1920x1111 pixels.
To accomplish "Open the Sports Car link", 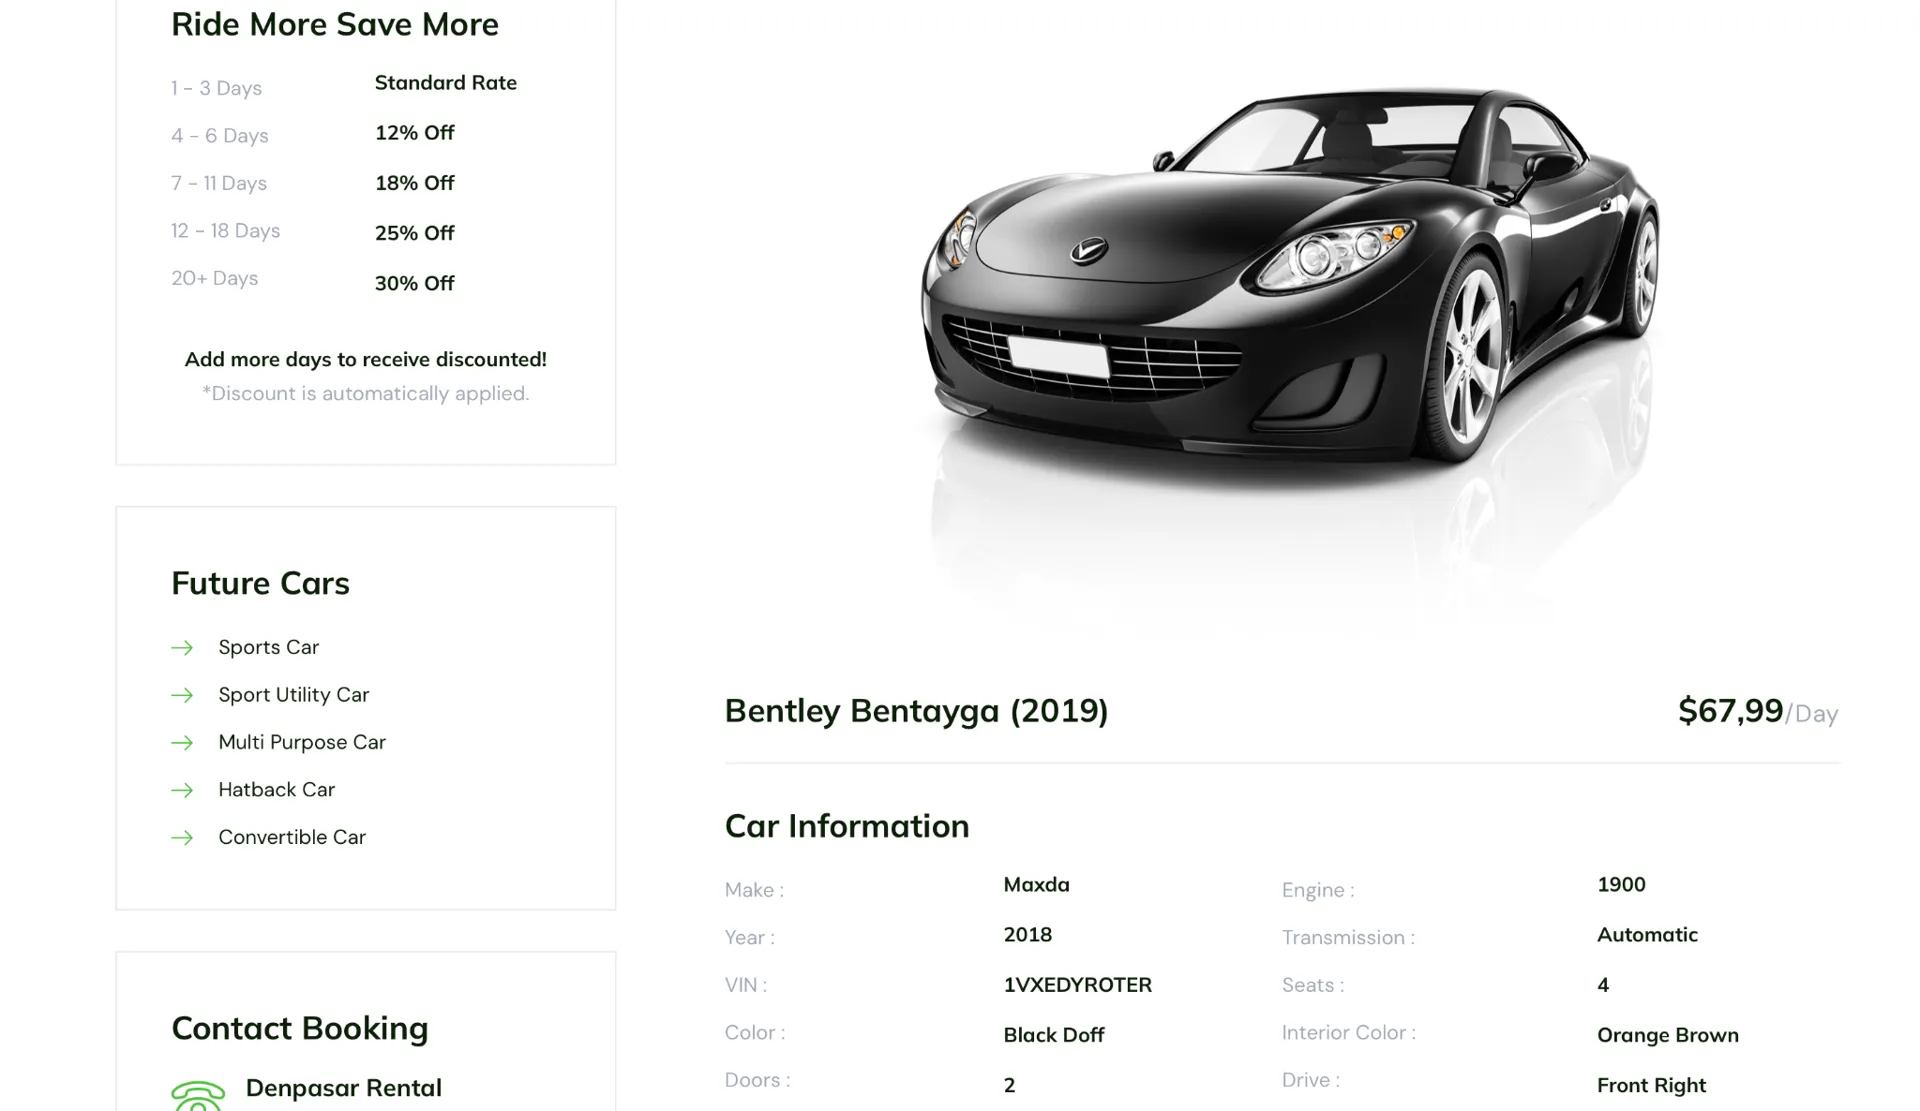I will point(268,647).
